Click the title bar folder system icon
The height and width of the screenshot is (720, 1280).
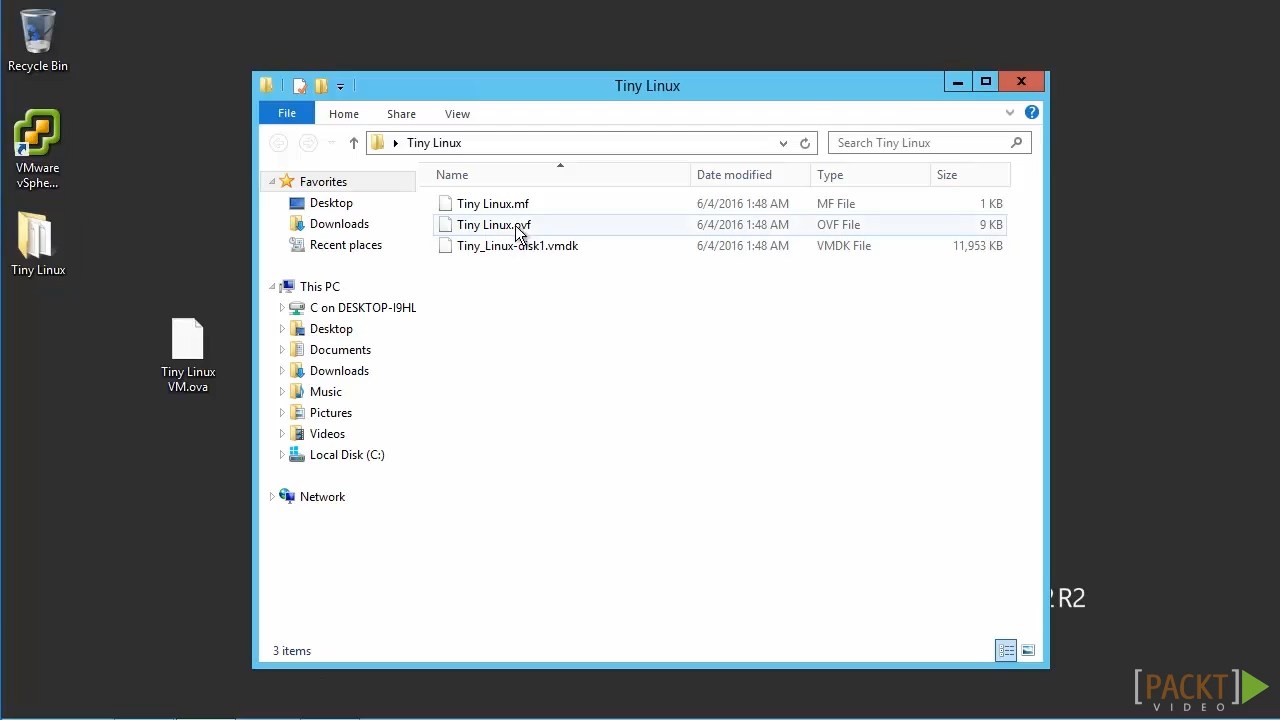coord(267,86)
